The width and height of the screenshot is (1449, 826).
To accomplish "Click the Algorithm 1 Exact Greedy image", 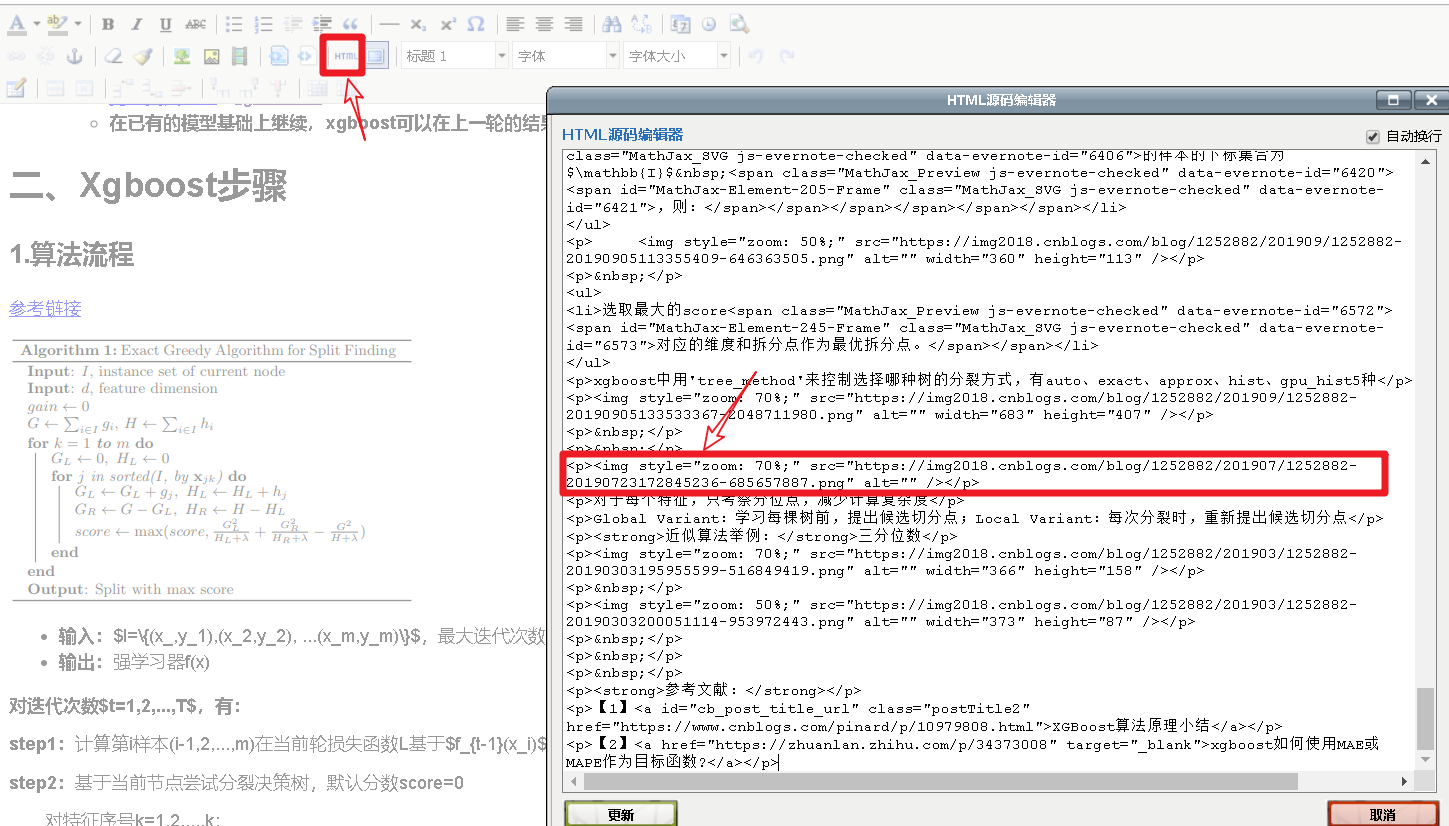I will coord(211,470).
